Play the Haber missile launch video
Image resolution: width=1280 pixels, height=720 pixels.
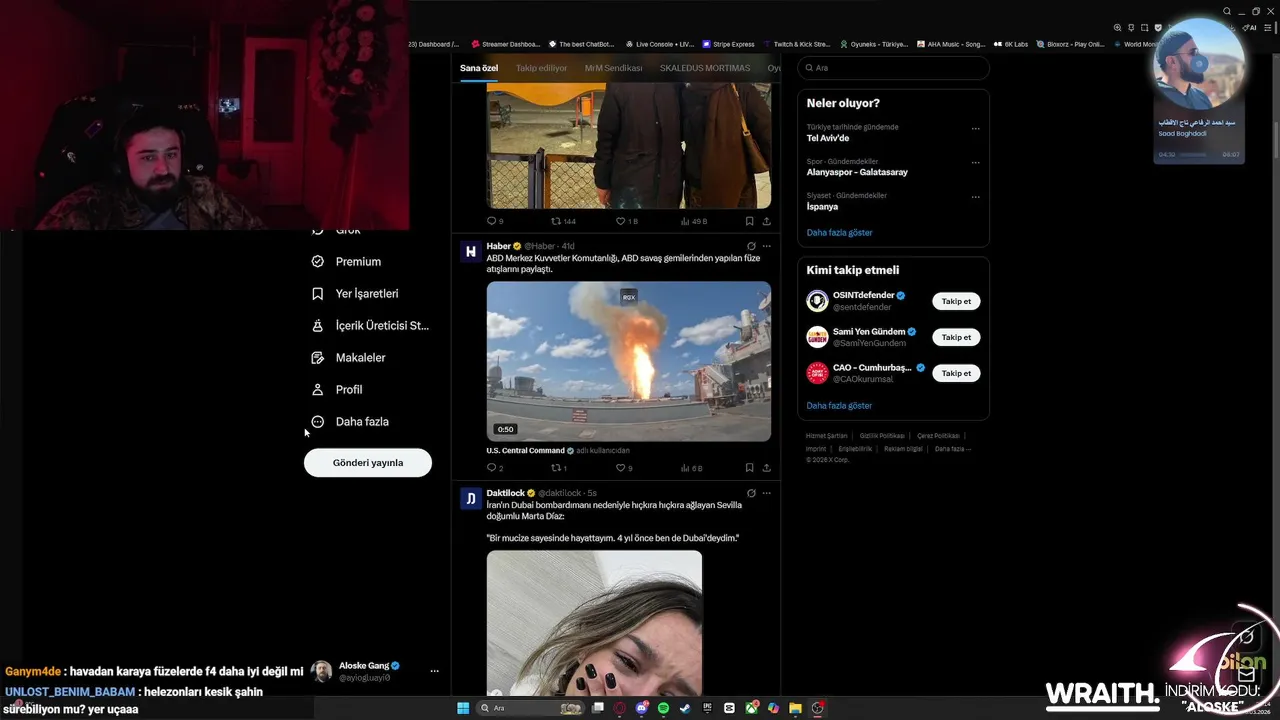[x=629, y=361]
